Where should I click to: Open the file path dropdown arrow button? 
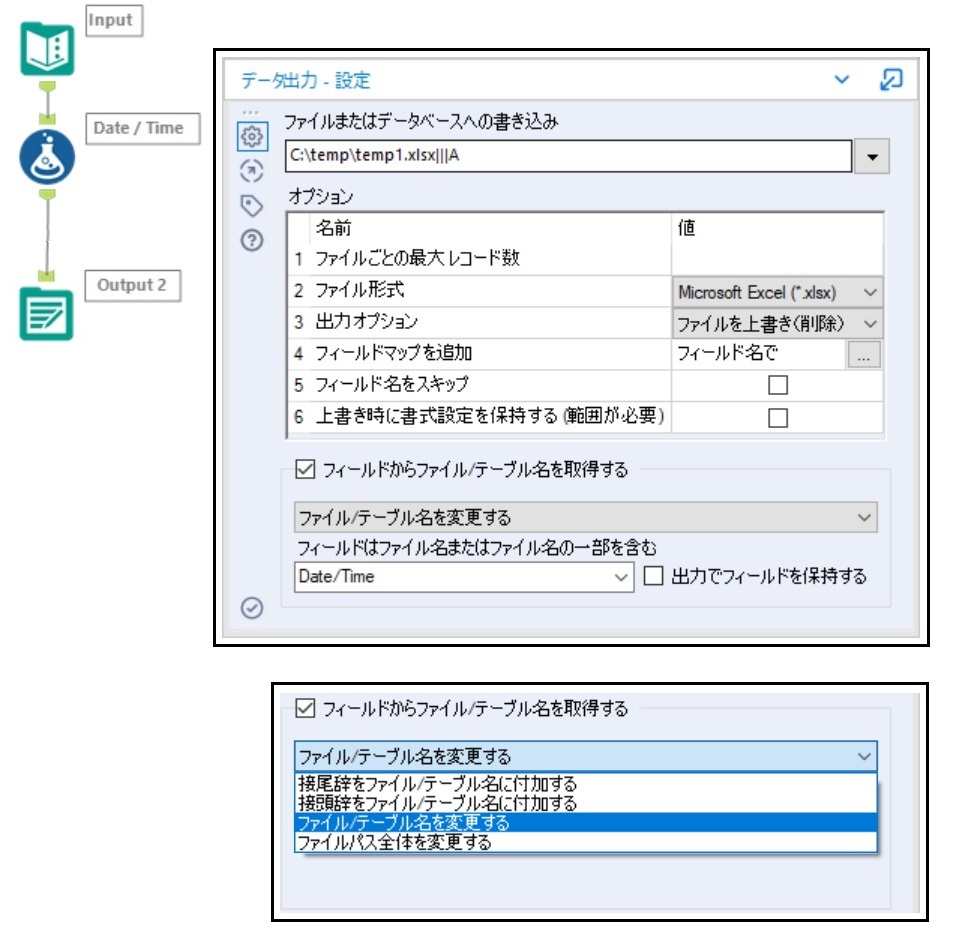[872, 156]
